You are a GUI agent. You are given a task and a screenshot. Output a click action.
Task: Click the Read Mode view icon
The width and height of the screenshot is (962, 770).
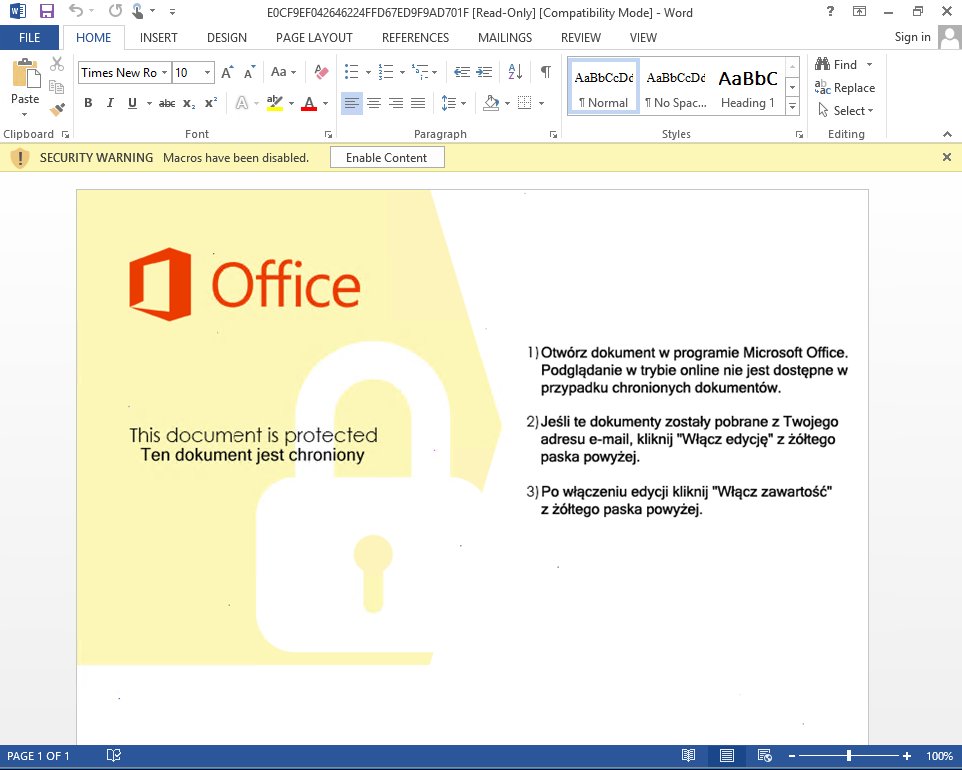[x=688, y=755]
